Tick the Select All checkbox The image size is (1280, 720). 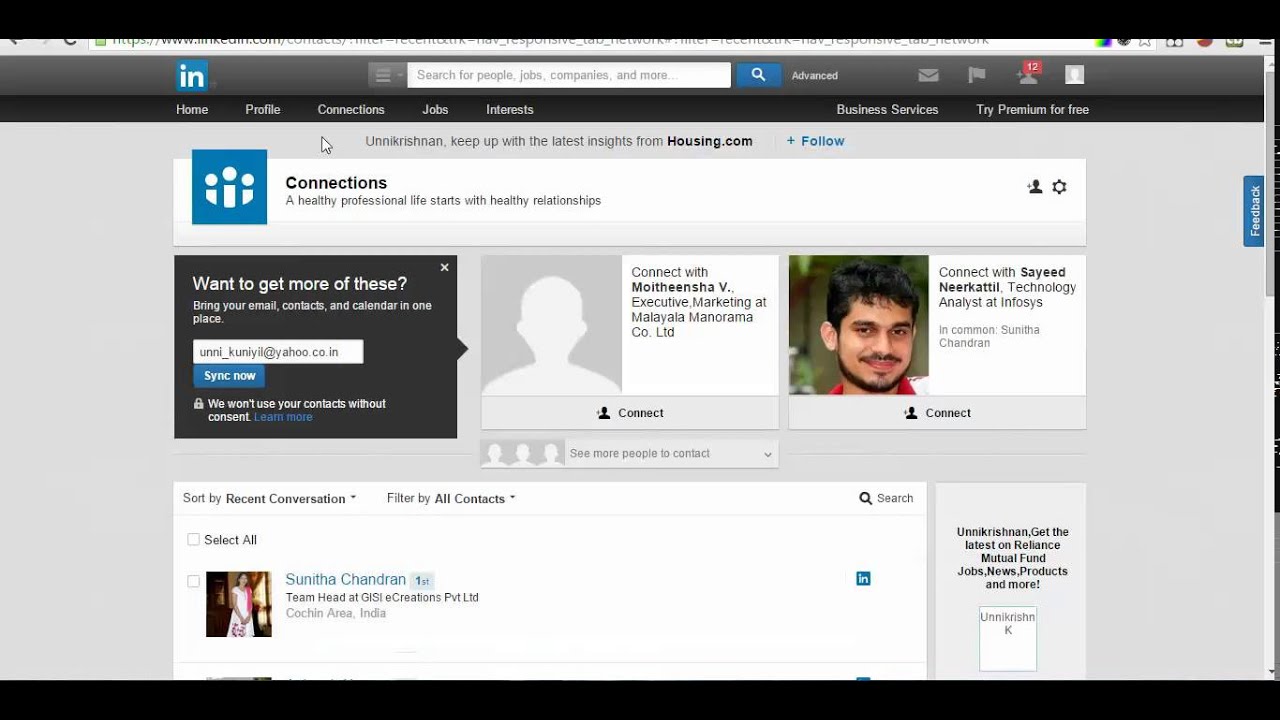(x=193, y=540)
